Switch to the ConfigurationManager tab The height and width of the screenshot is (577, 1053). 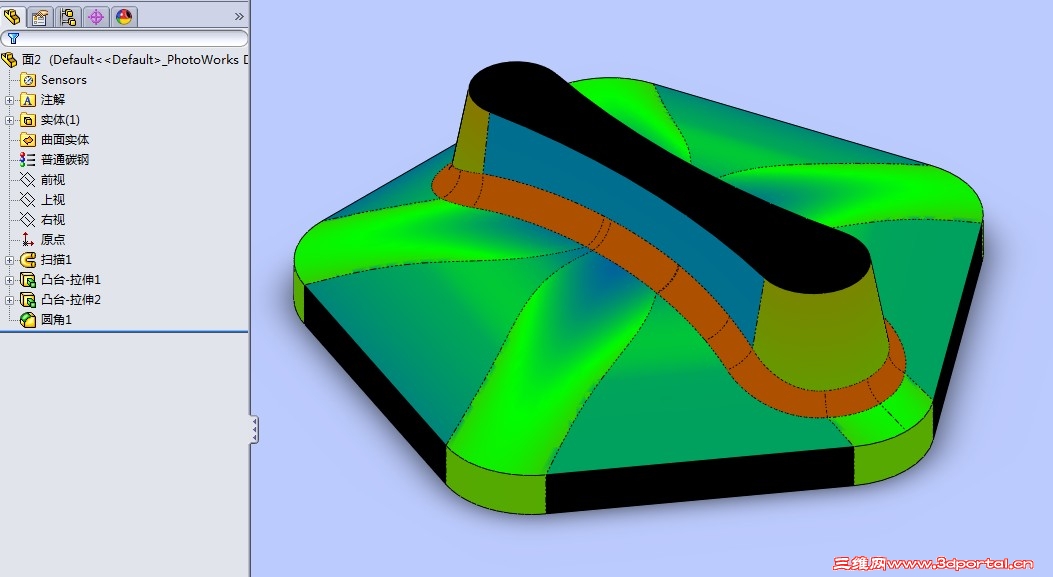(x=68, y=17)
